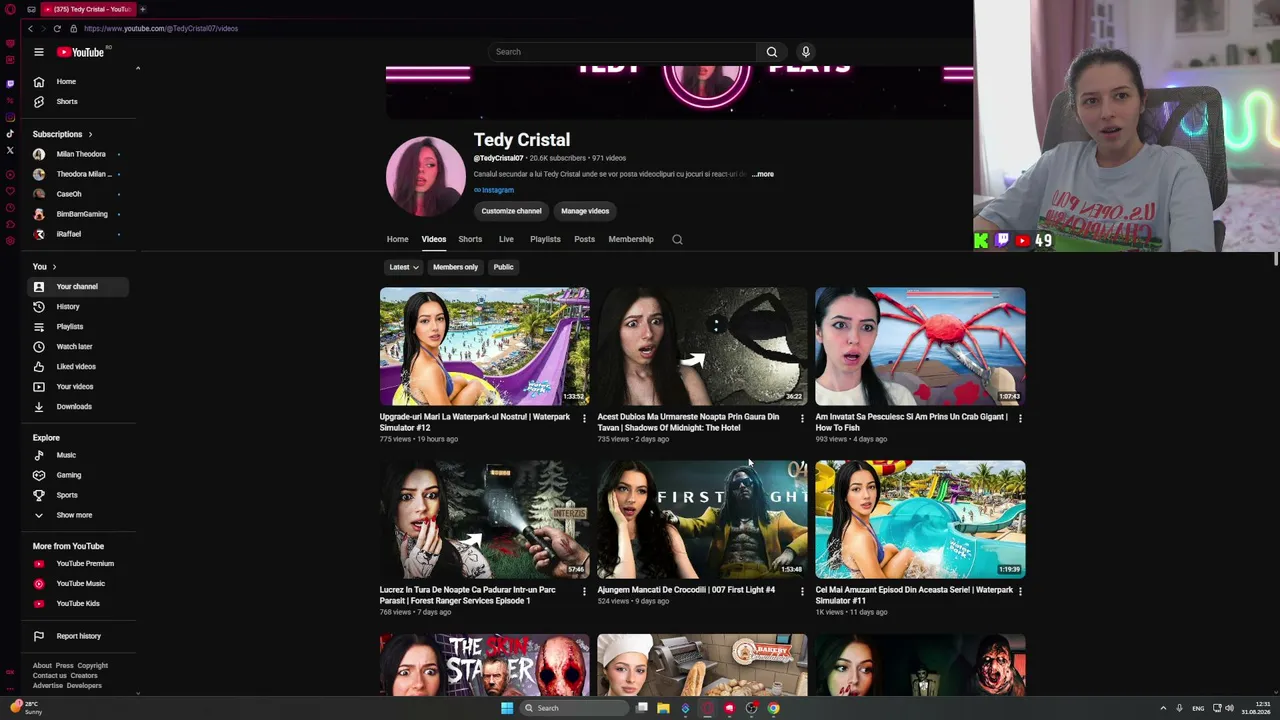This screenshot has height=720, width=1280.
Task: Click the Customize channel button
Action: pyautogui.click(x=511, y=211)
